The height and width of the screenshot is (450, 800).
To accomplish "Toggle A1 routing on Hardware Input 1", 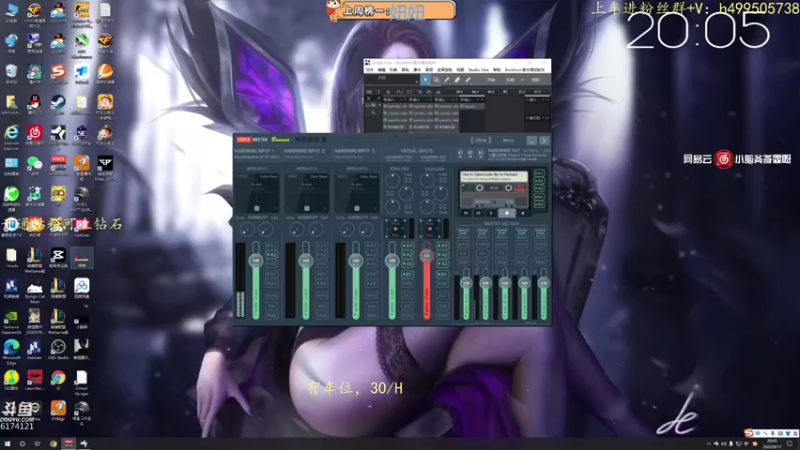I will point(271,245).
